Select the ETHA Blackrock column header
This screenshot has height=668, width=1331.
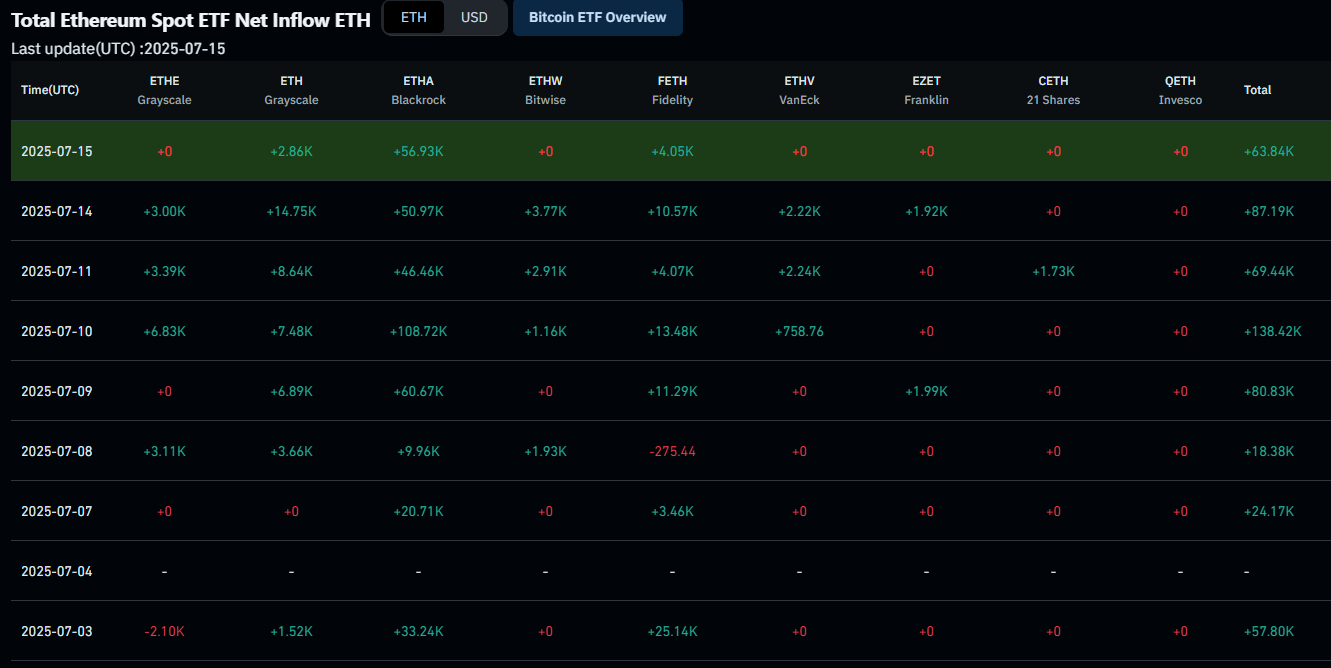coord(418,90)
